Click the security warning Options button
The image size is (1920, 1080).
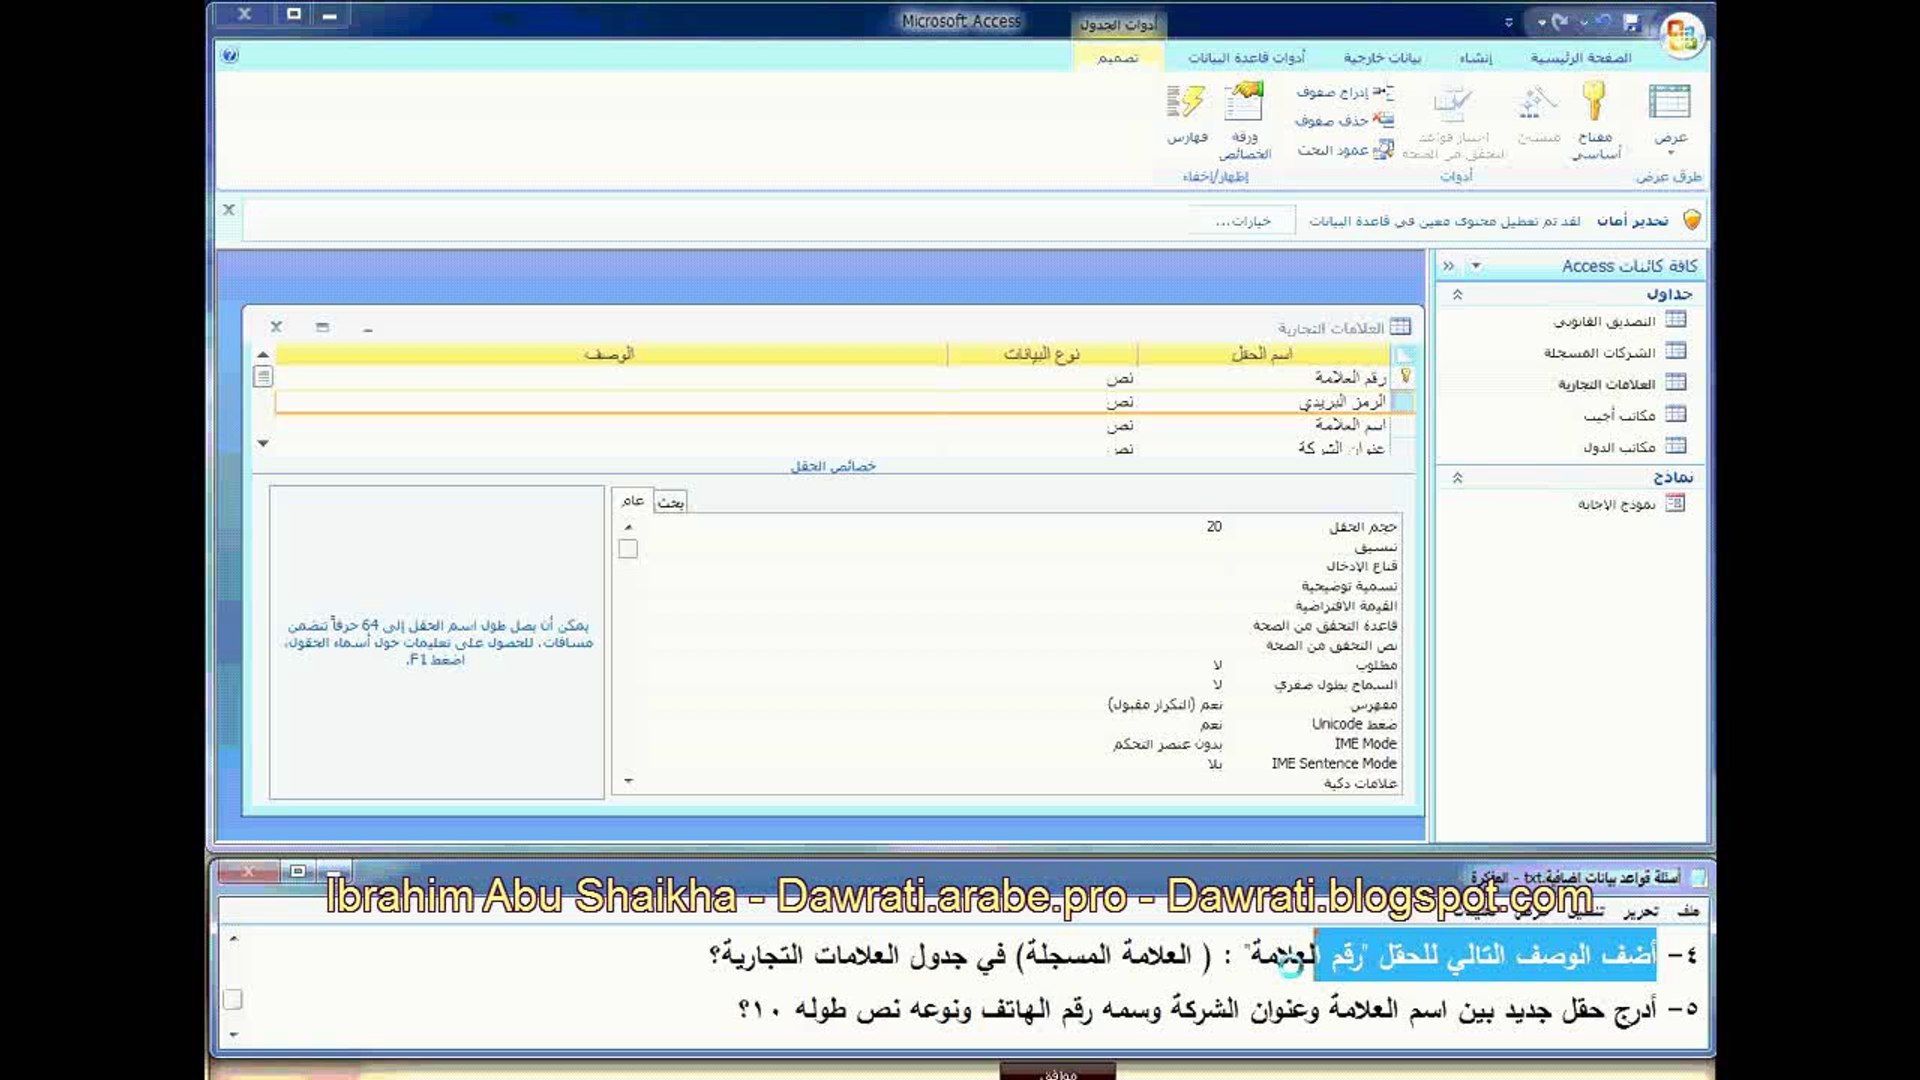[x=1242, y=221]
